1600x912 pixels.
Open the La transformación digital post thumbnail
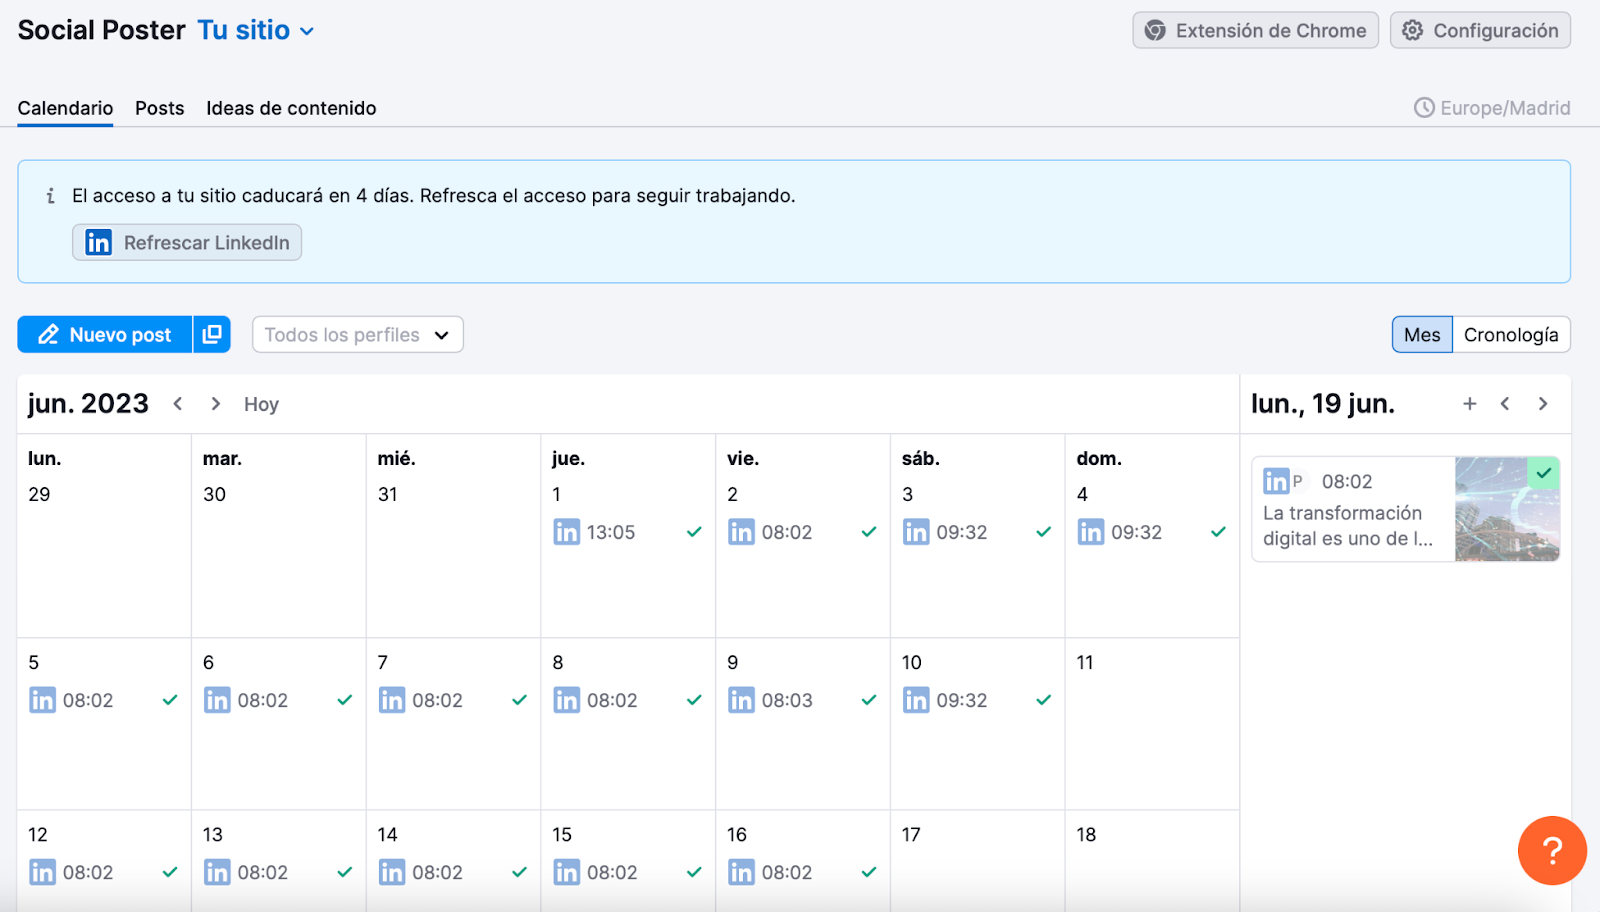[x=1507, y=509]
